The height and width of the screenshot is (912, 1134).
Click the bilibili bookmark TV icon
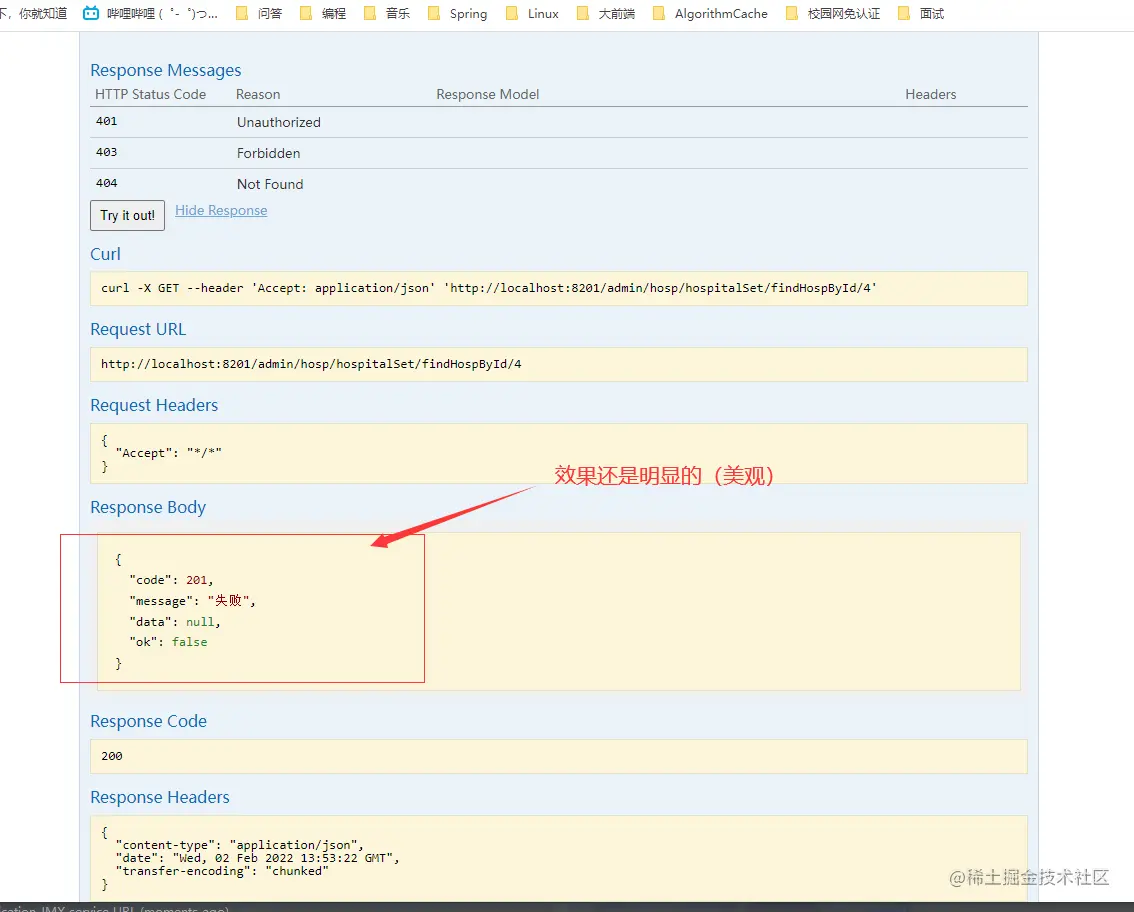[x=91, y=13]
